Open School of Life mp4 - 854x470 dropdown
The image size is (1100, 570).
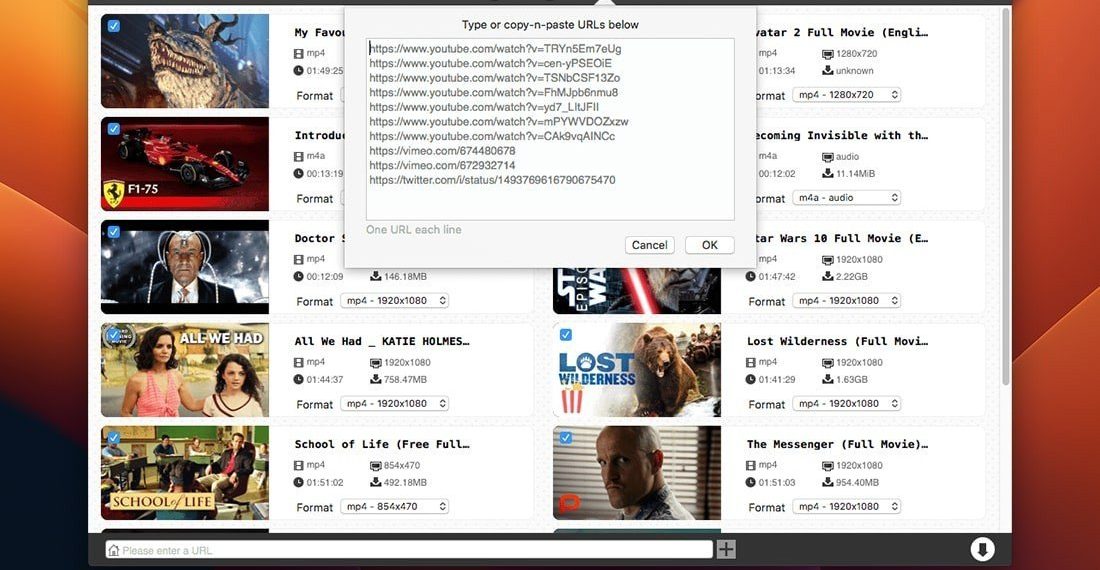[x=394, y=507]
